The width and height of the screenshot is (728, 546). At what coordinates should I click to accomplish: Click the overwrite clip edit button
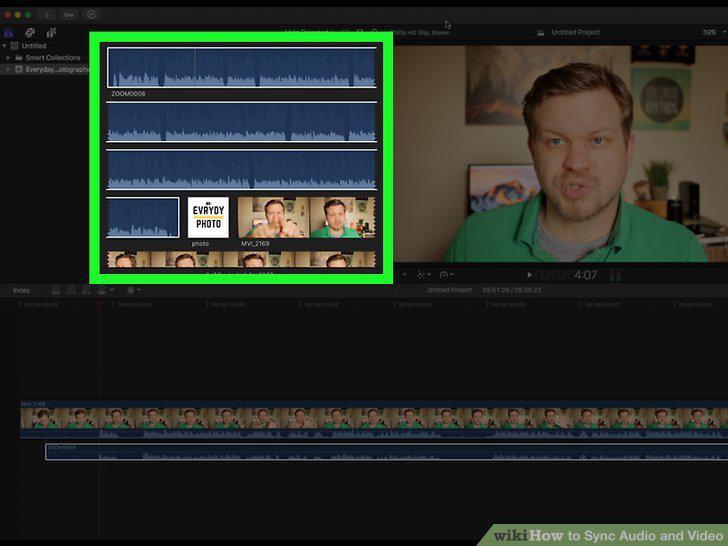102,290
